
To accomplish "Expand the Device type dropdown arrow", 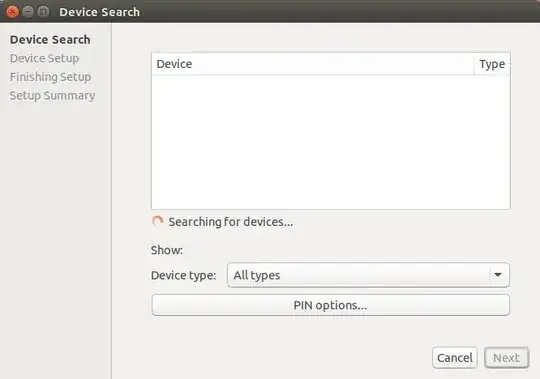I will coord(498,275).
